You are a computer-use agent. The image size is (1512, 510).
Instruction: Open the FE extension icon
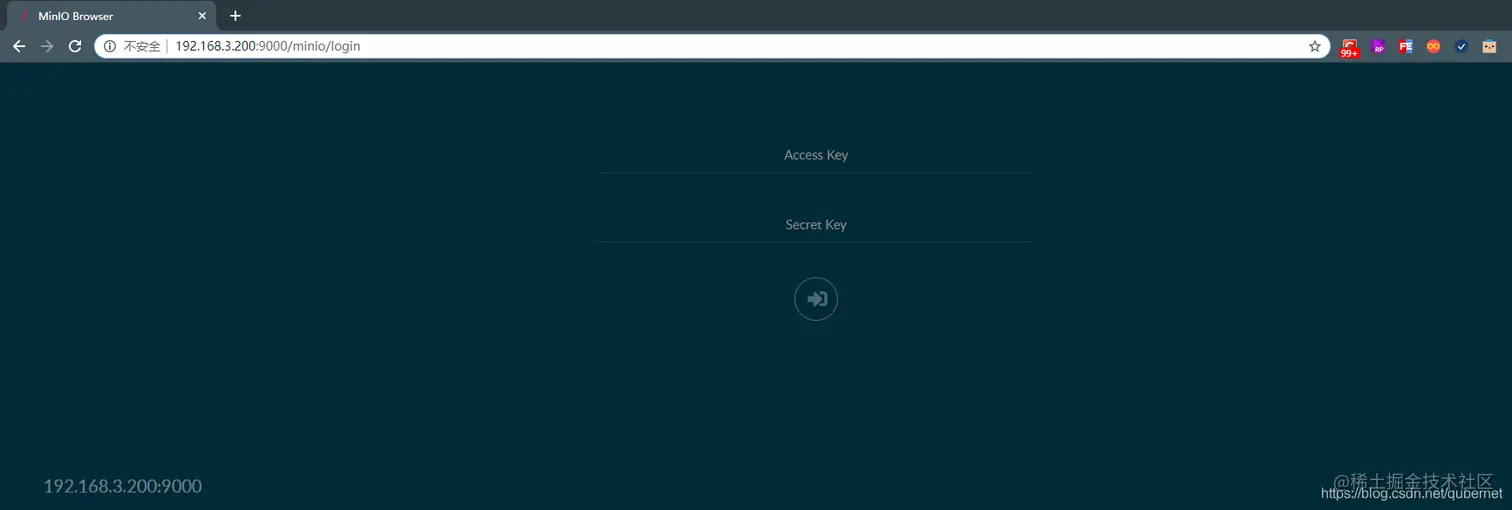(1406, 46)
